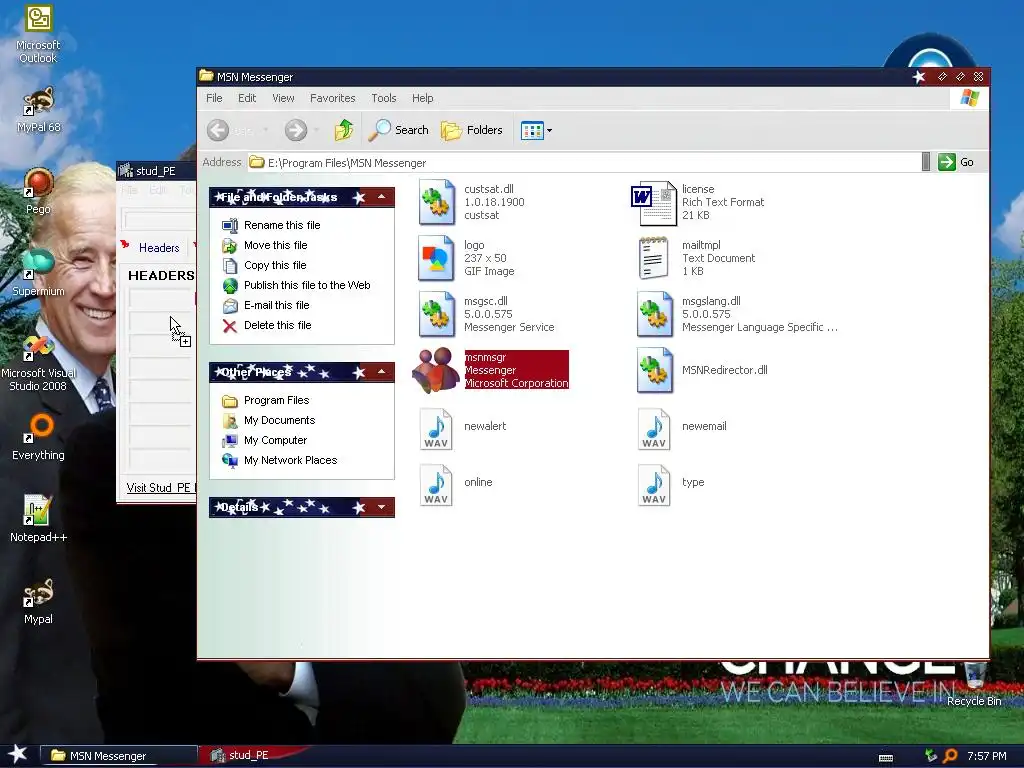The image size is (1024, 768).
Task: Go back with the Back arrow button
Action: [x=218, y=130]
